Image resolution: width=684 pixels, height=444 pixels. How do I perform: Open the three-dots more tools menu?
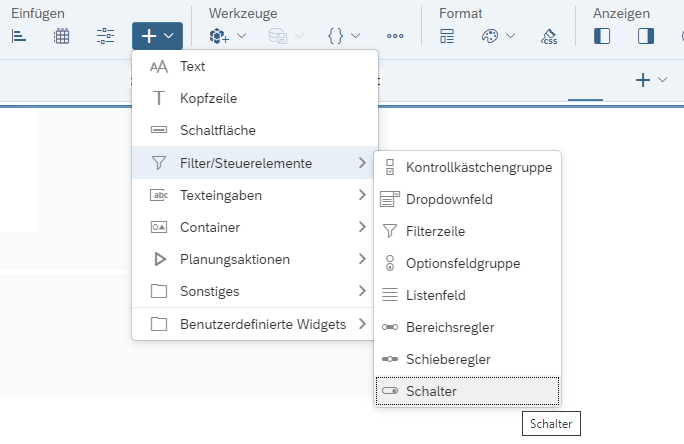pos(395,36)
